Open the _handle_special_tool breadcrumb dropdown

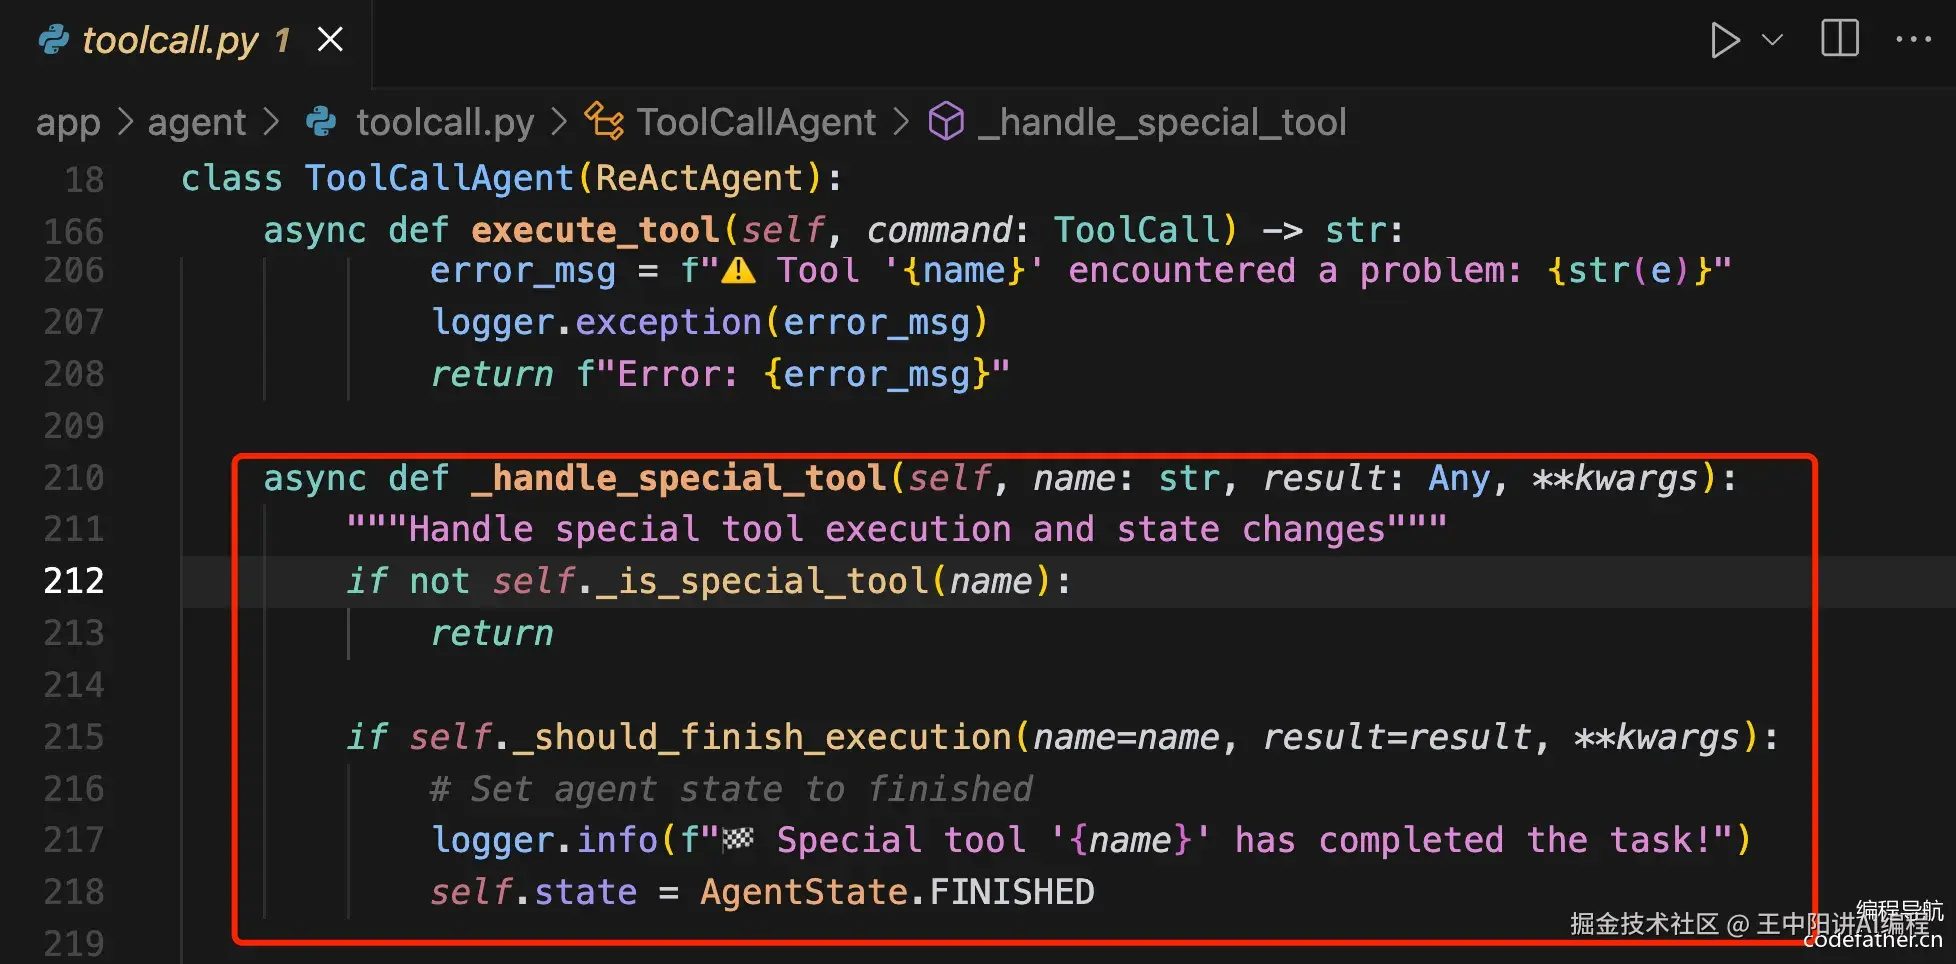click(x=1162, y=123)
